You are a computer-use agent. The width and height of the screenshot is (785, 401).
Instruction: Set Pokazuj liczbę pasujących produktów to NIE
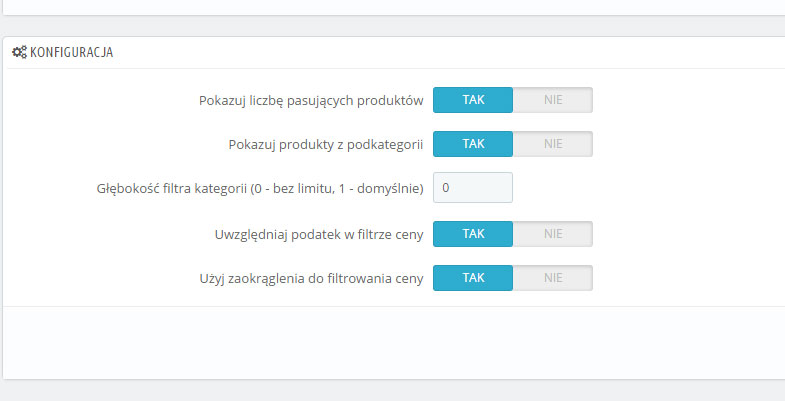(553, 100)
